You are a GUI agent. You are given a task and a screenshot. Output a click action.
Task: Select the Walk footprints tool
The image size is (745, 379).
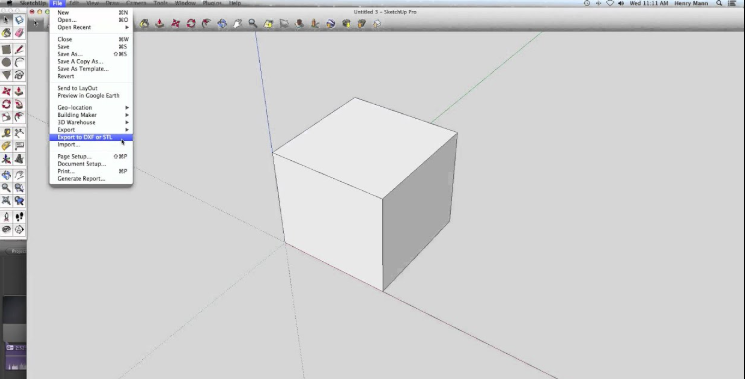coord(19,217)
